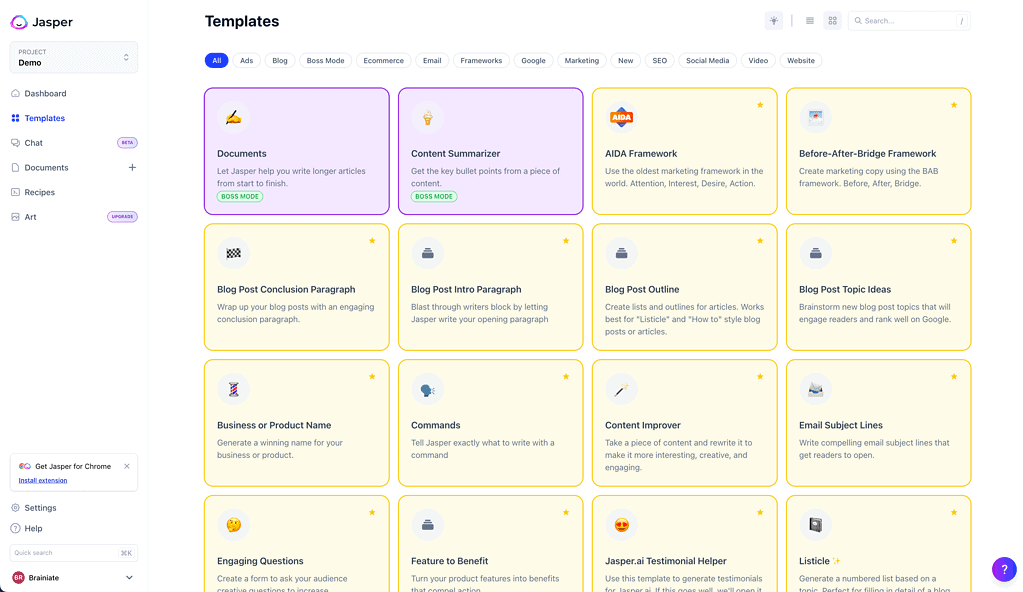Toggle favorite star on Blog Post Conclusion Paragraph
1023x592 pixels.
click(x=372, y=241)
